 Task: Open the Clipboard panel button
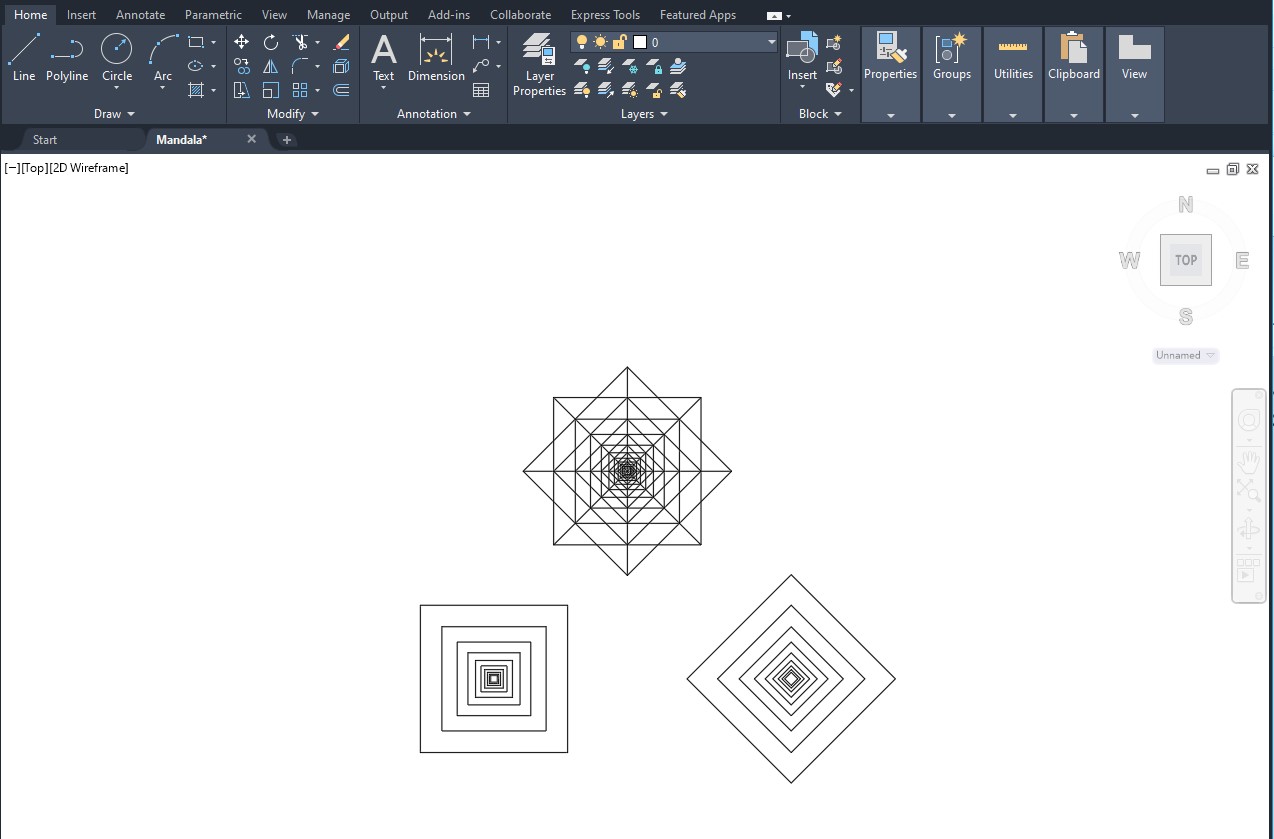[x=1074, y=74]
